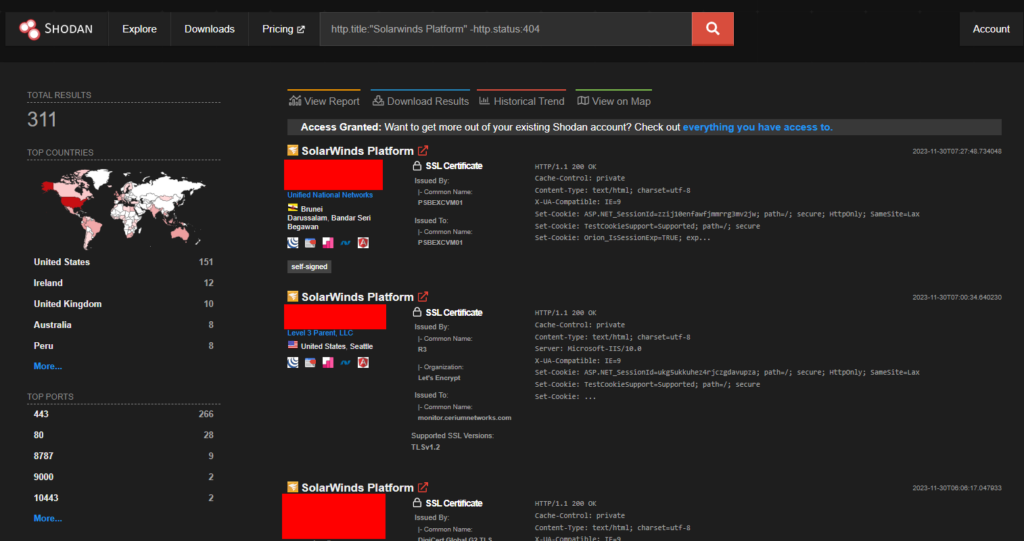The width and height of the screenshot is (1024, 541).
Task: Click gray-red card icon in Seattle result
Action: (x=310, y=363)
